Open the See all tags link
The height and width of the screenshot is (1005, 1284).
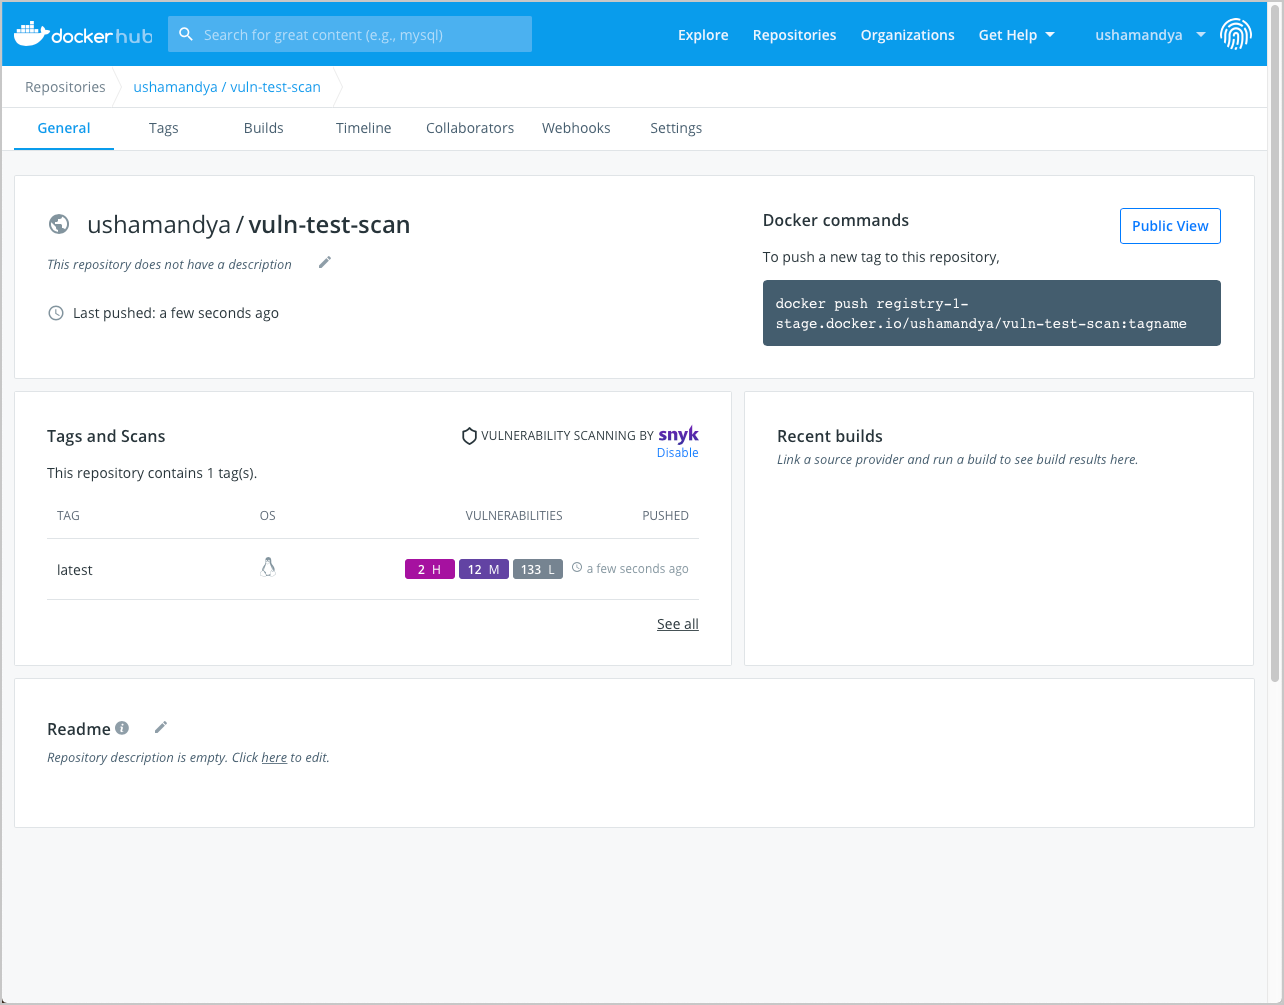click(677, 624)
